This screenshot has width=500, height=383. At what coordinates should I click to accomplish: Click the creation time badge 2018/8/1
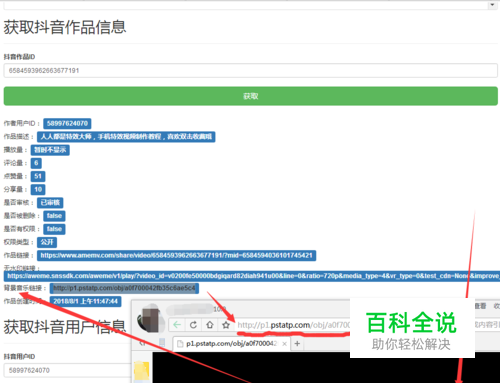[x=85, y=301]
